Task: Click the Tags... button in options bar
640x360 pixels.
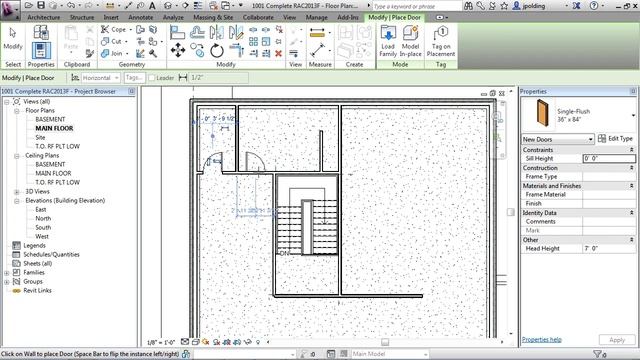Action: click(x=134, y=78)
